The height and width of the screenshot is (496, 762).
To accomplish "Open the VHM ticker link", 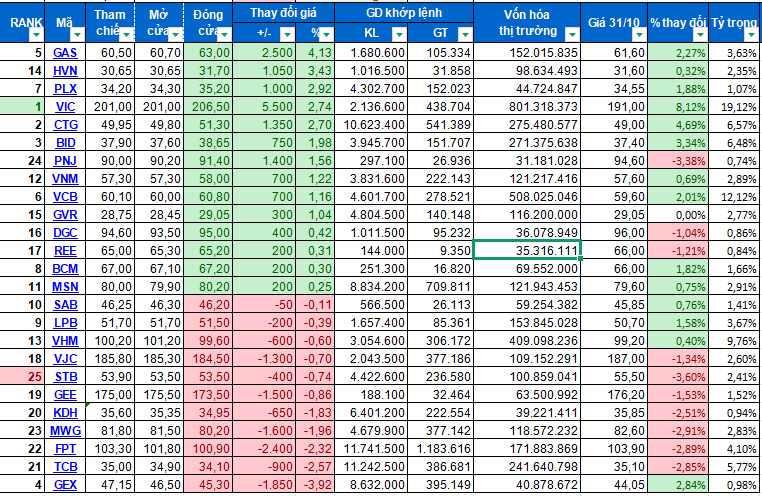I will (65, 340).
